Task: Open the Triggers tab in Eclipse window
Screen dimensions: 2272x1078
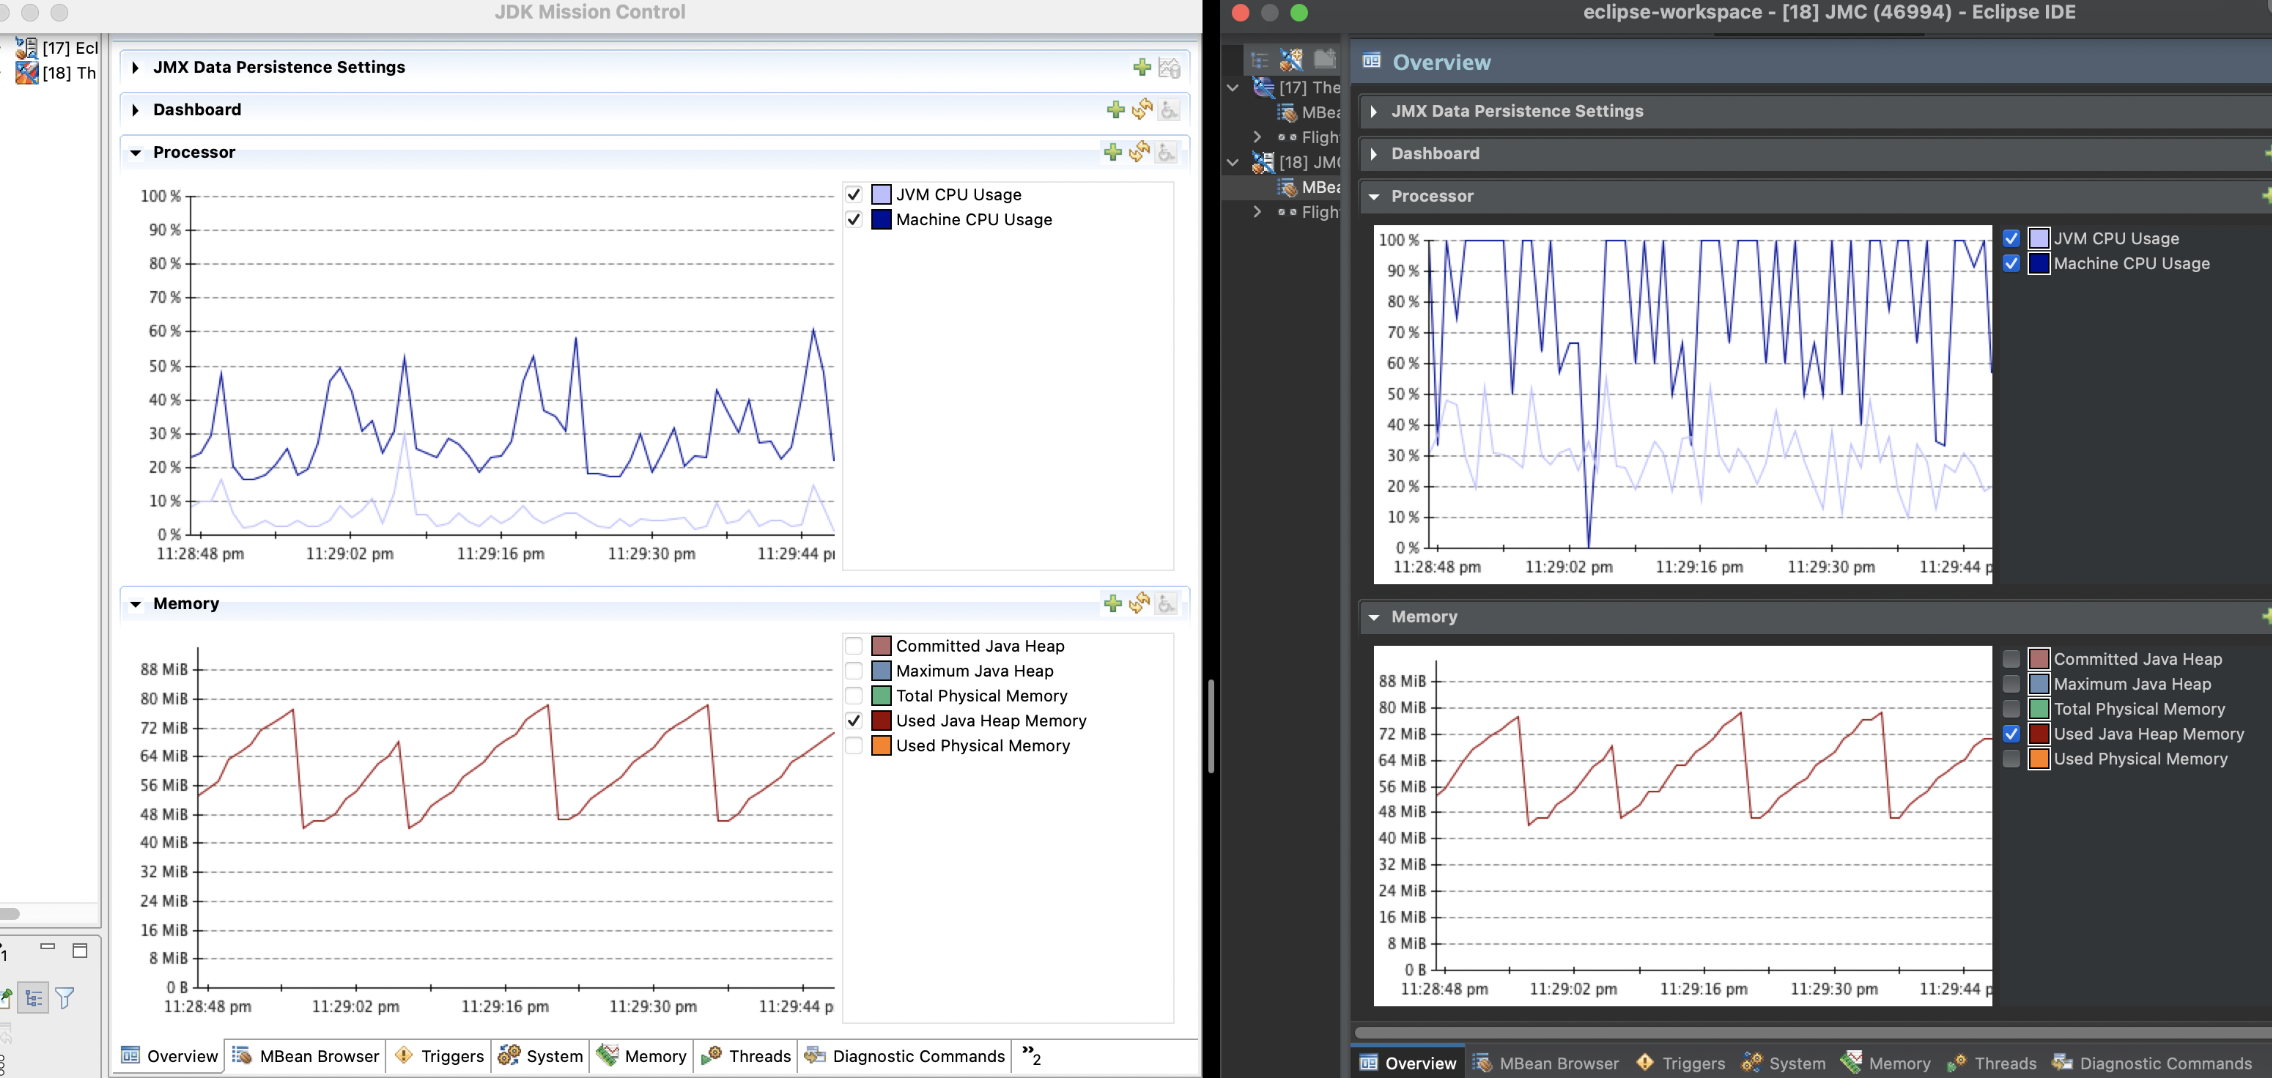Action: click(x=1681, y=1063)
